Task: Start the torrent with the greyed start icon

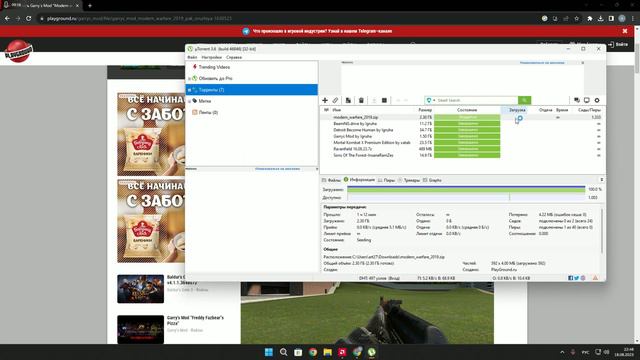Action: [374, 100]
